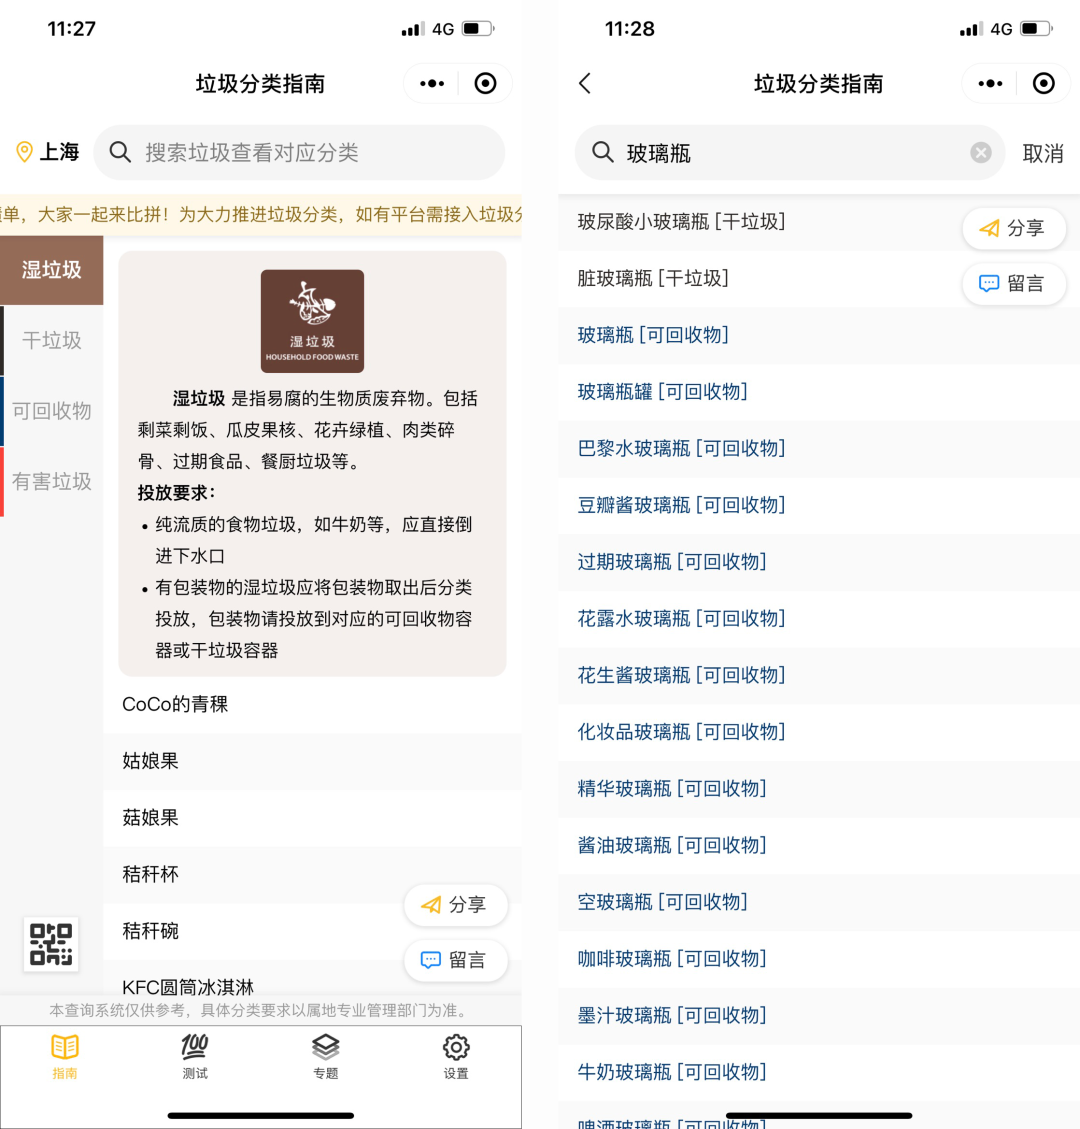
Task: Focus the 搜索垃圾查看对应分类 search field
Action: click(300, 152)
